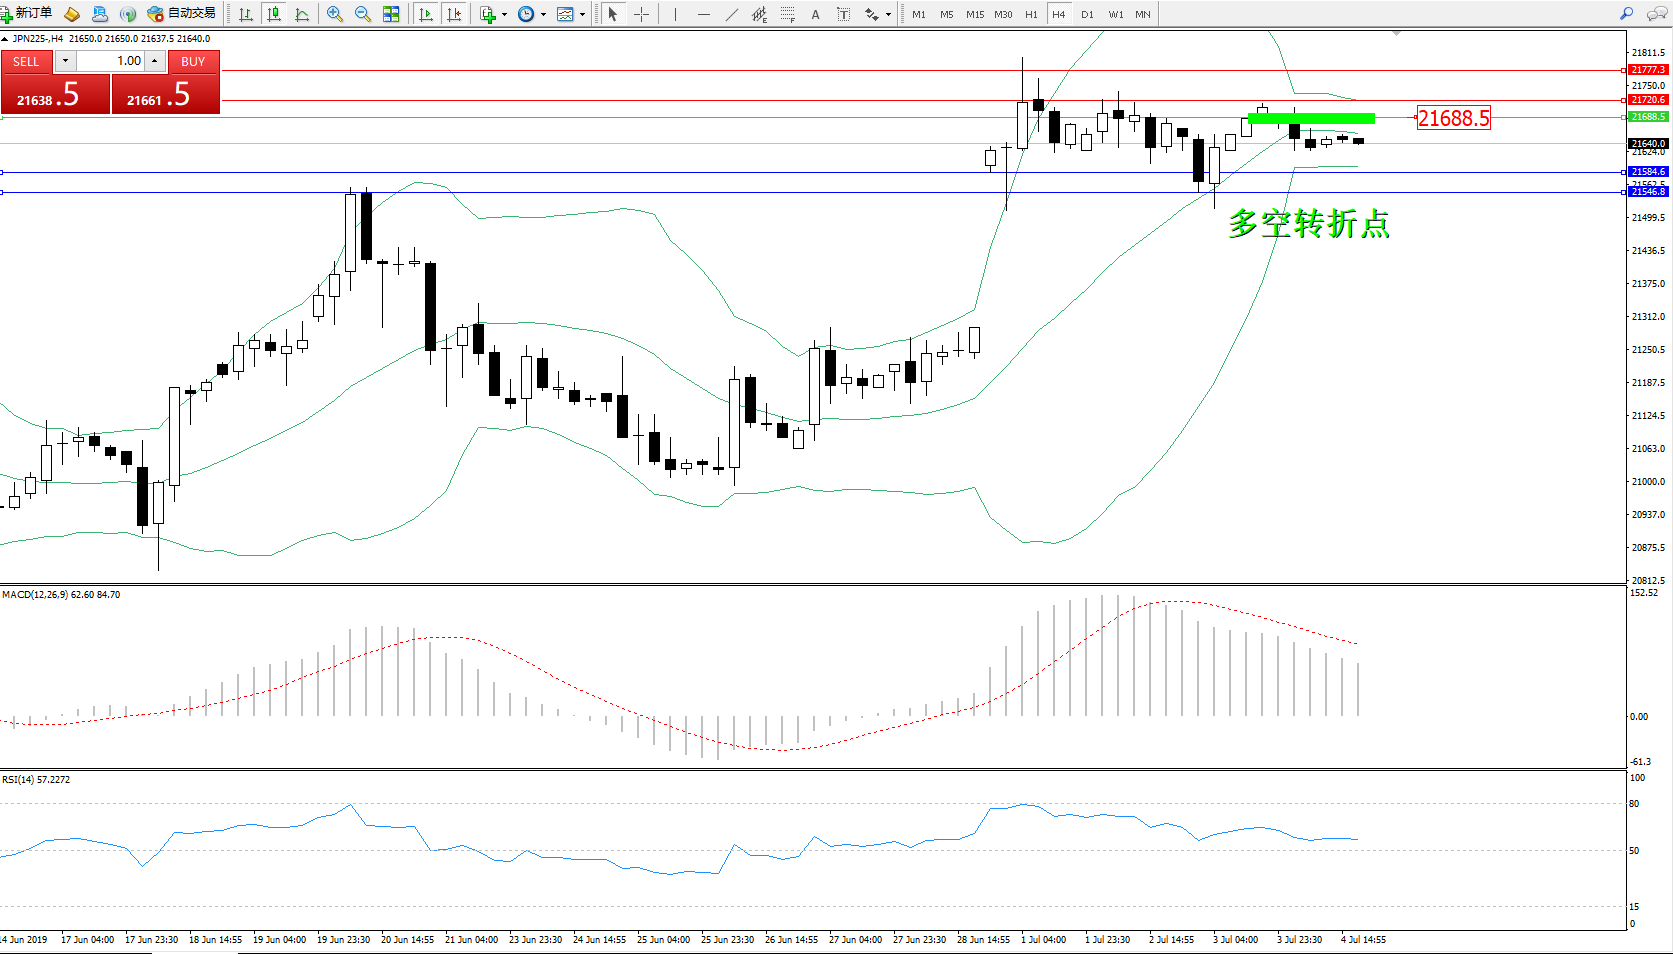Expand the indicators list dropdown arrow
This screenshot has height=954, width=1673.
pyautogui.click(x=504, y=15)
